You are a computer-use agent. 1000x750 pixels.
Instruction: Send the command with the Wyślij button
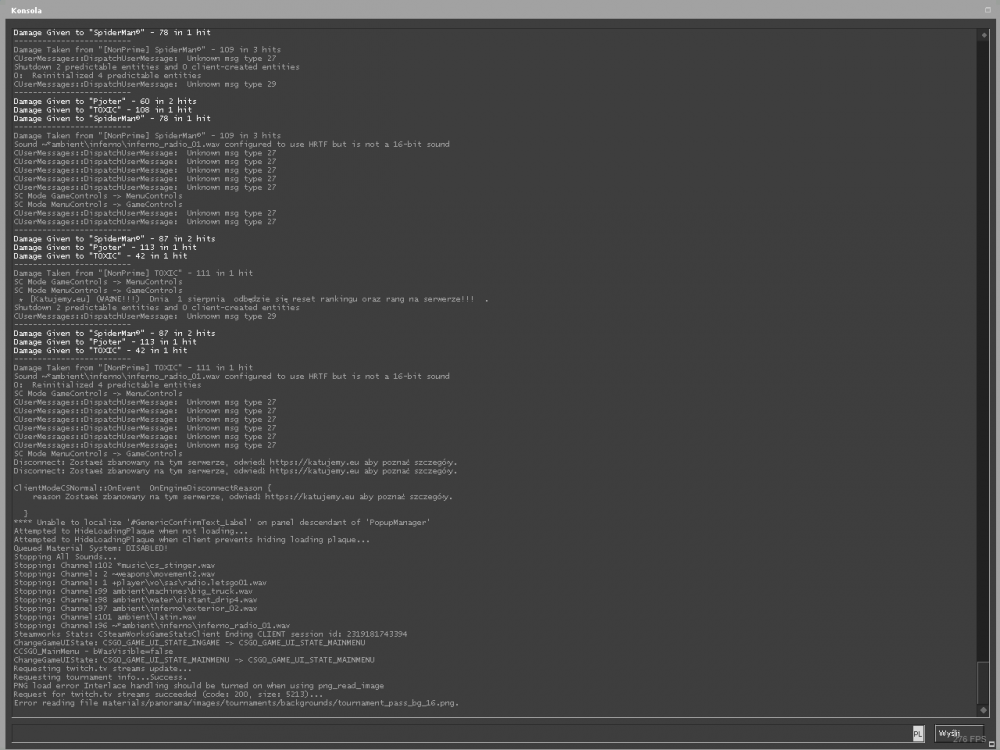click(959, 733)
